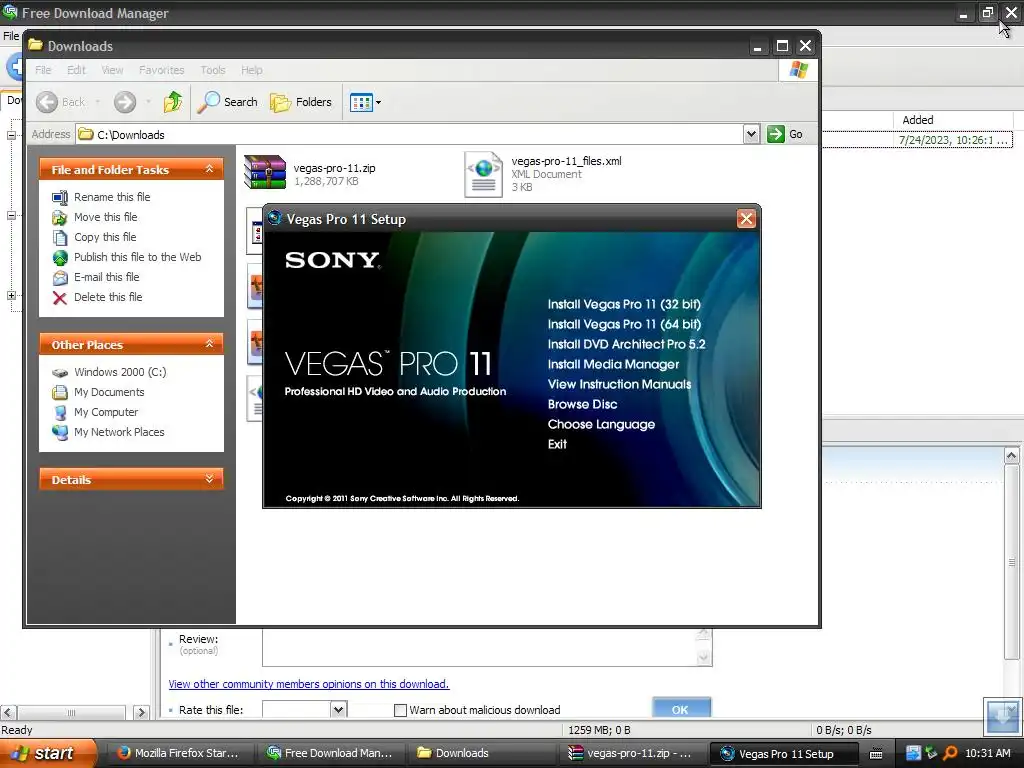Select vegas-pro-11_files.xml document icon
Image resolution: width=1024 pixels, height=768 pixels.
(x=483, y=174)
